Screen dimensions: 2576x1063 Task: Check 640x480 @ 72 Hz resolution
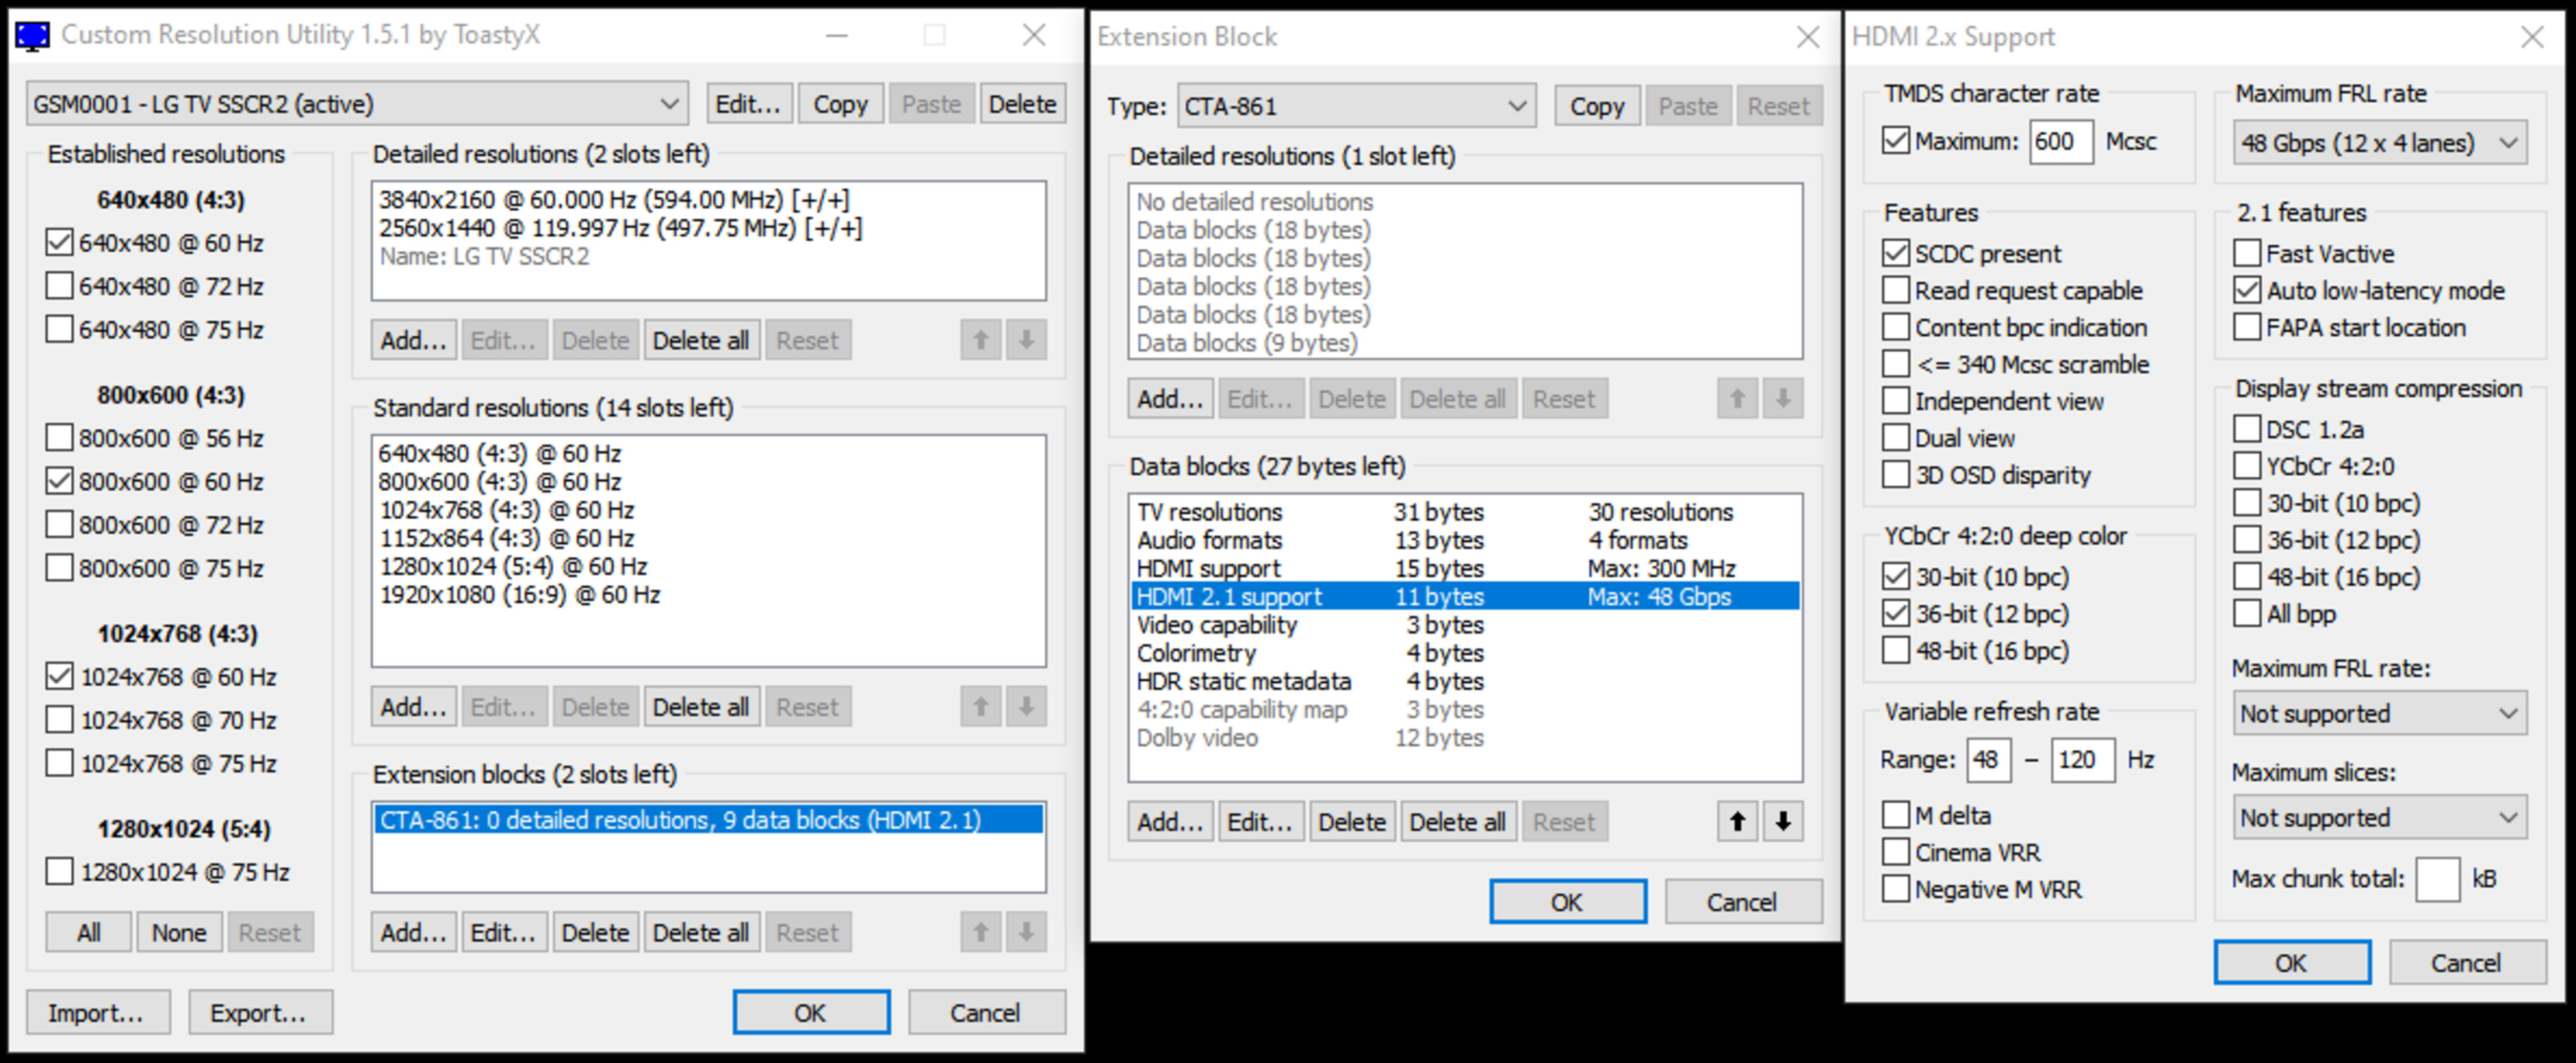(x=60, y=287)
